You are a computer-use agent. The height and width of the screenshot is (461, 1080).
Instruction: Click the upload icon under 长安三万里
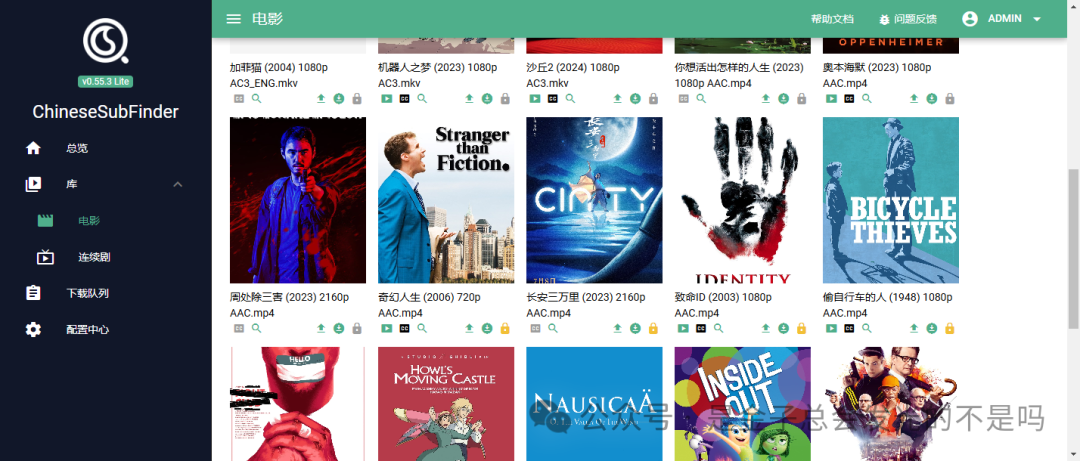point(618,328)
